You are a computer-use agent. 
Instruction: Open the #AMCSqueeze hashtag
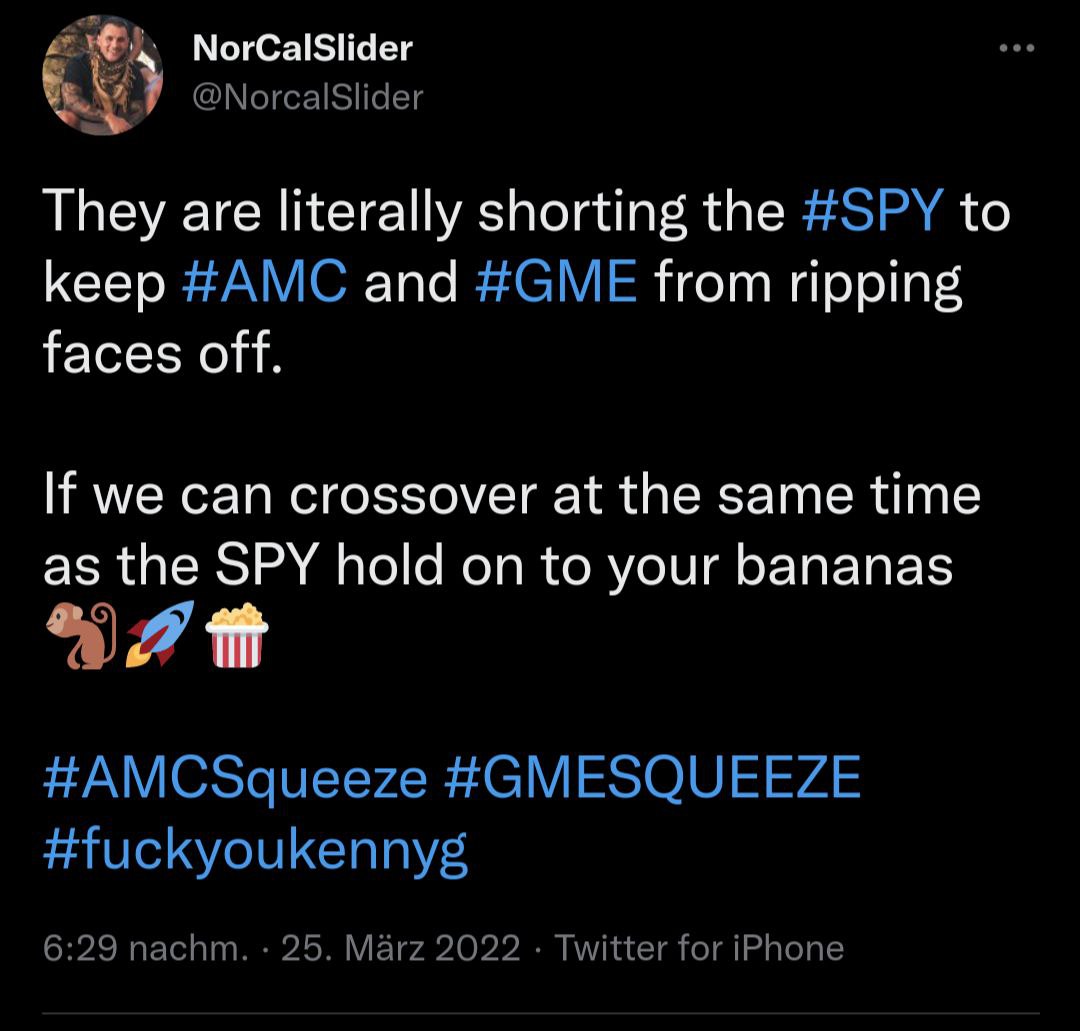pos(236,777)
